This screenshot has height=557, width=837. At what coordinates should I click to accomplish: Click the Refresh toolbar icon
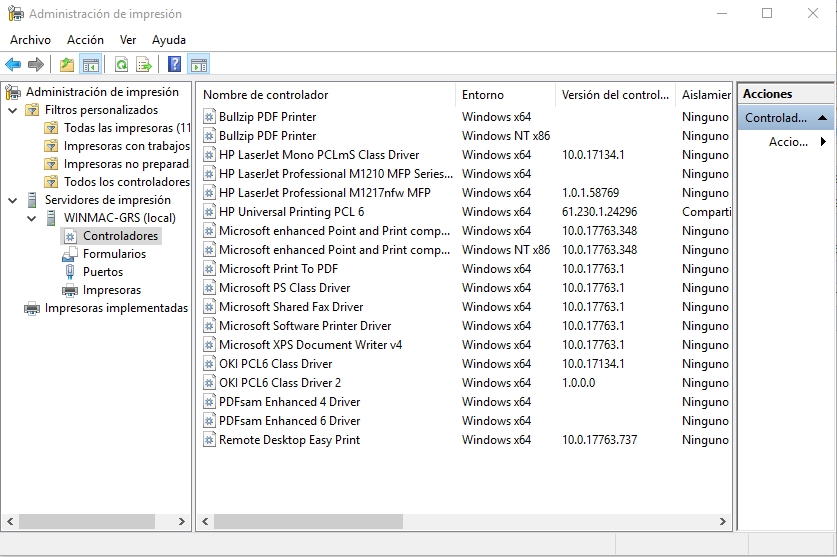pos(121,65)
